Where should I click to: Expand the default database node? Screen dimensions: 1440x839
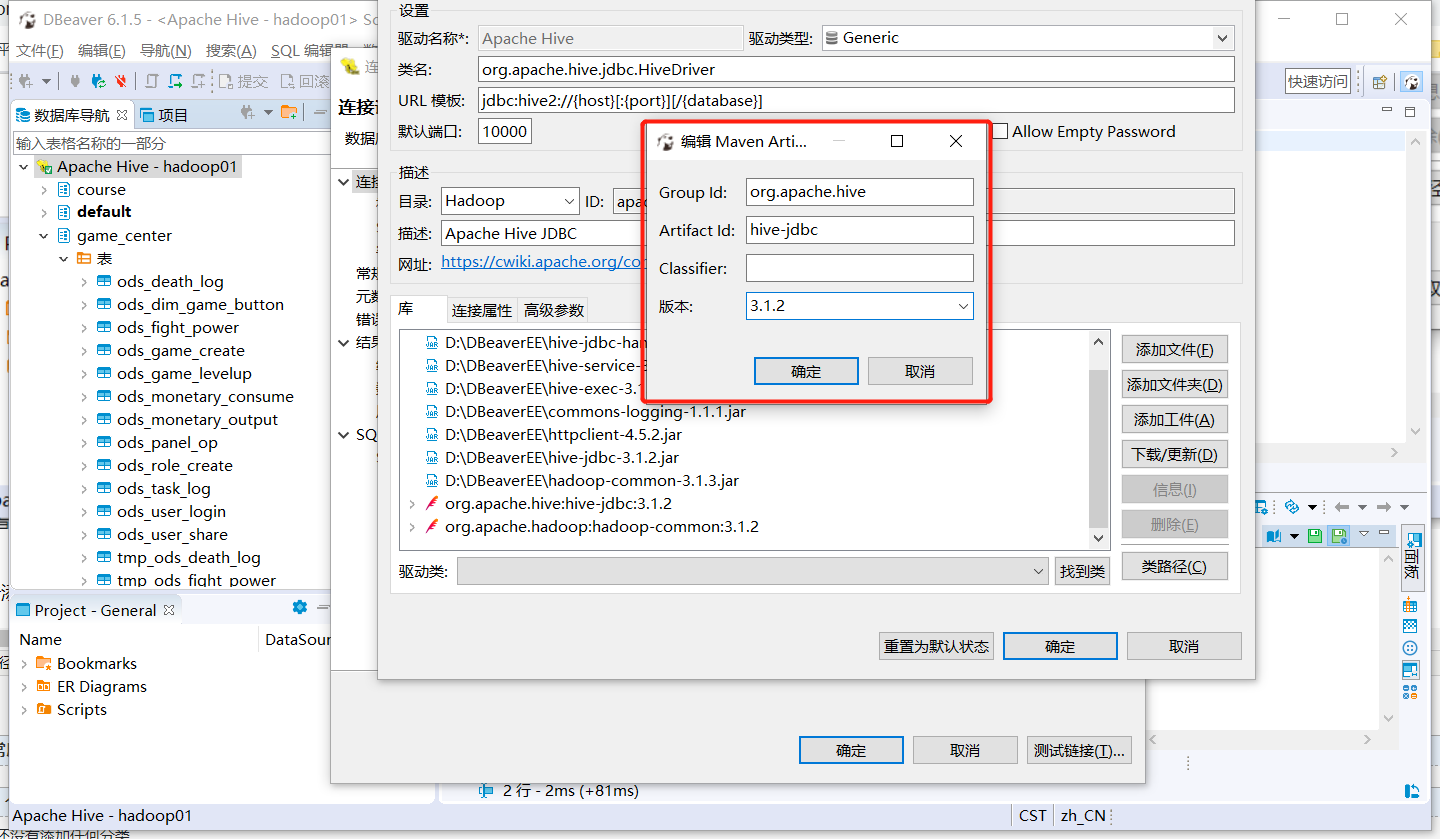click(44, 212)
